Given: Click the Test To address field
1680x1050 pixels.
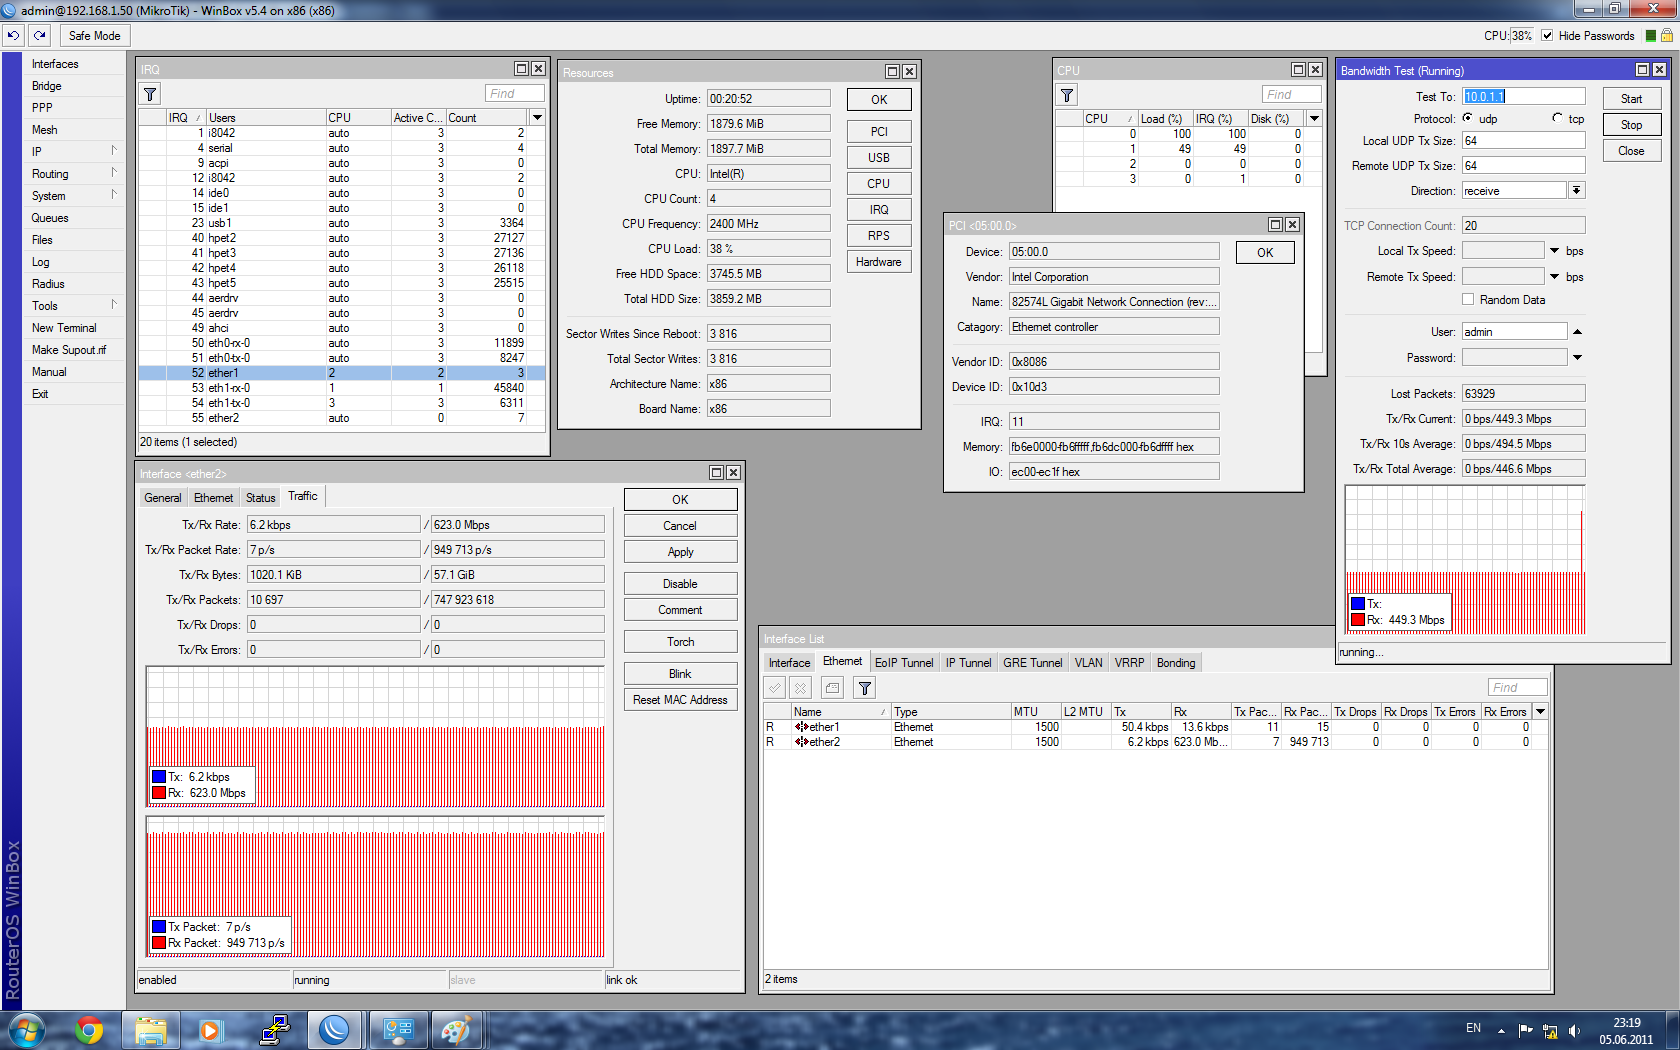Looking at the screenshot, I should pyautogui.click(x=1523, y=97).
